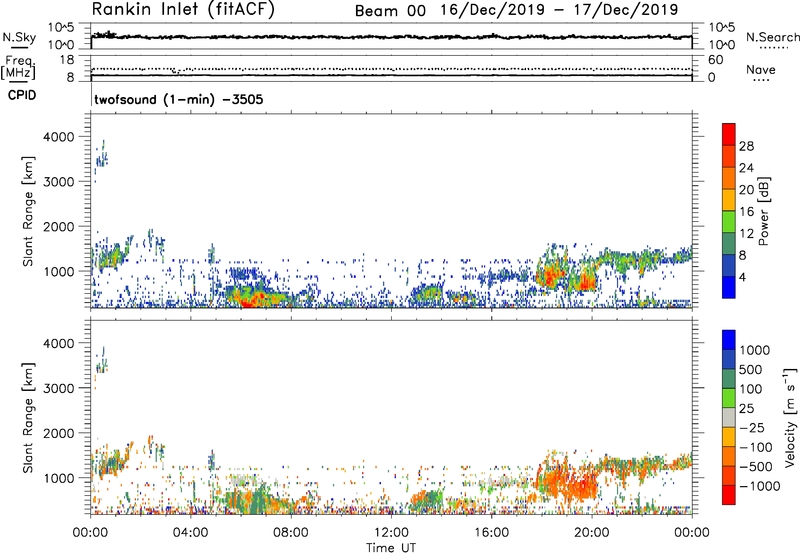Click the '-1000' value on the Velocity colorbar
Screen dimensions: 800x554
pos(760,486)
